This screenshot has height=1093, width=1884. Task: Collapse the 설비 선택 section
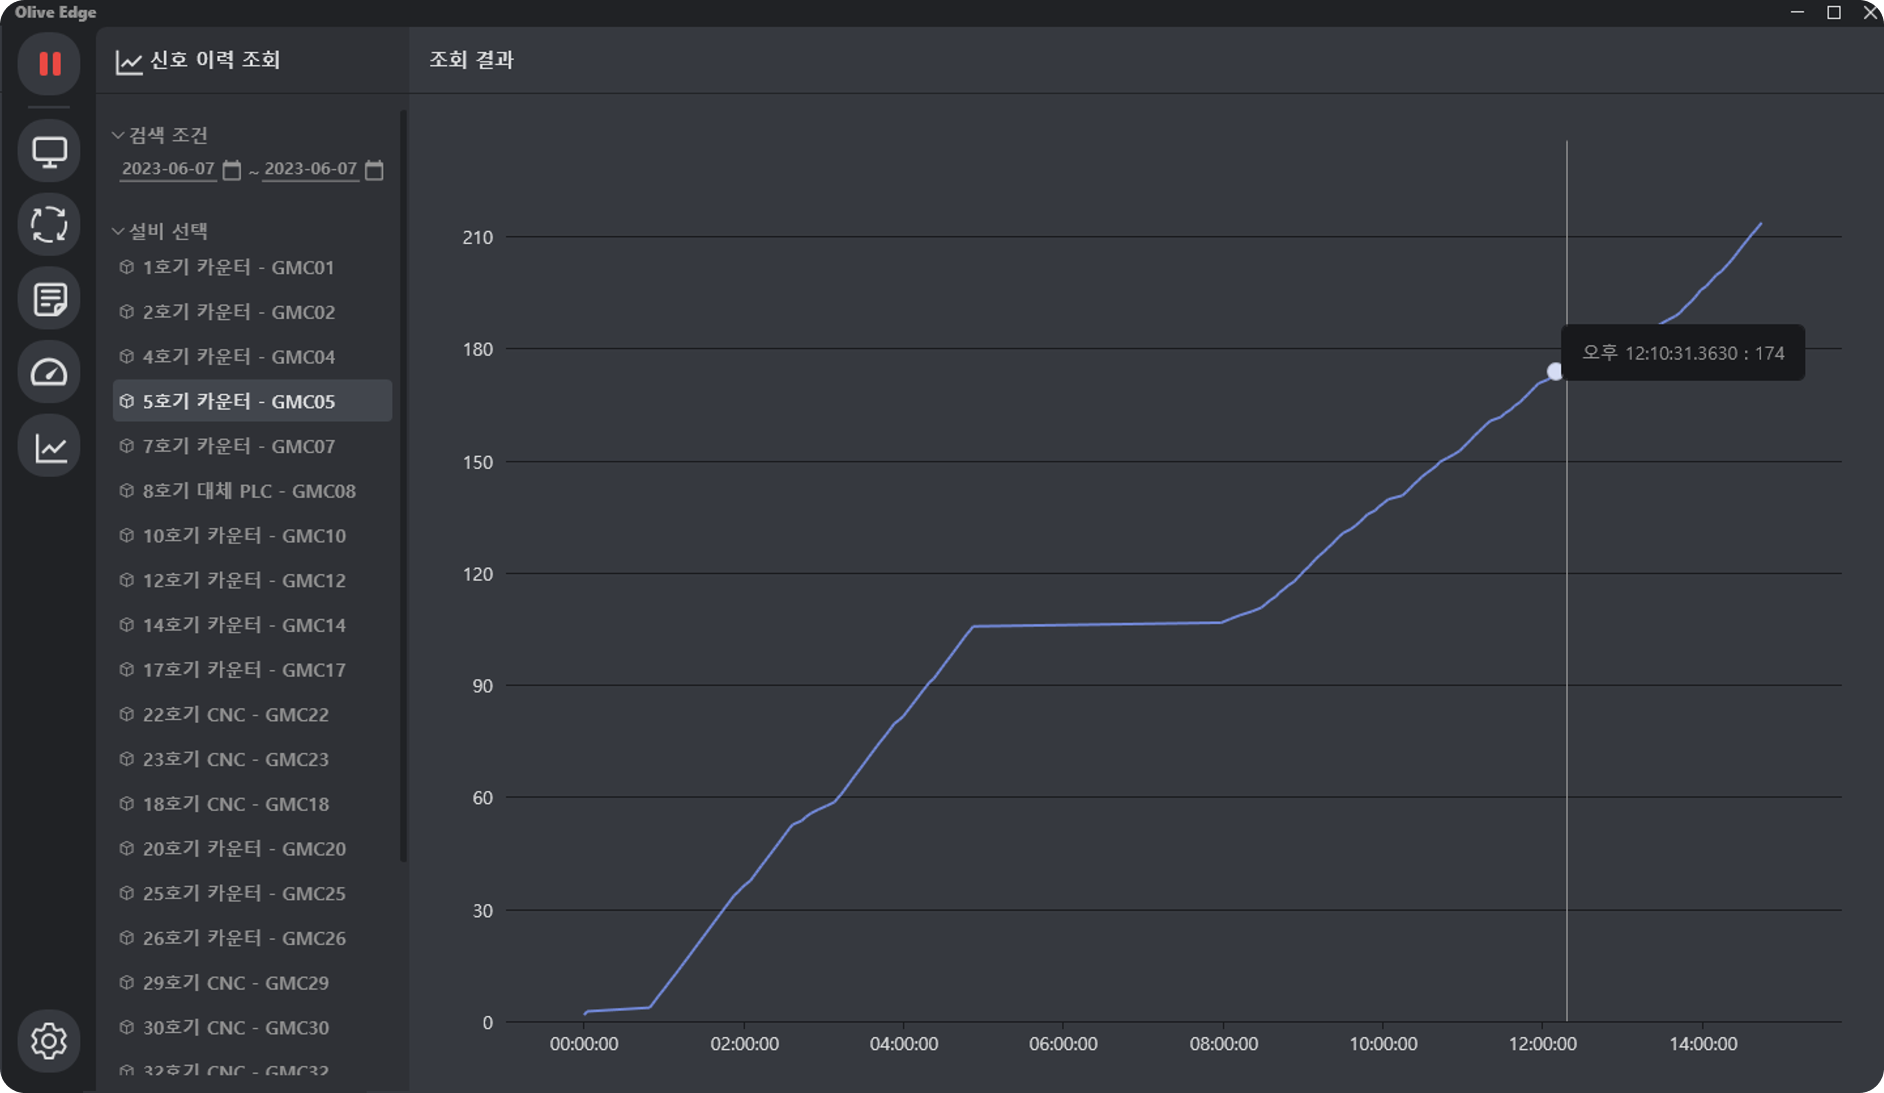pyautogui.click(x=118, y=231)
